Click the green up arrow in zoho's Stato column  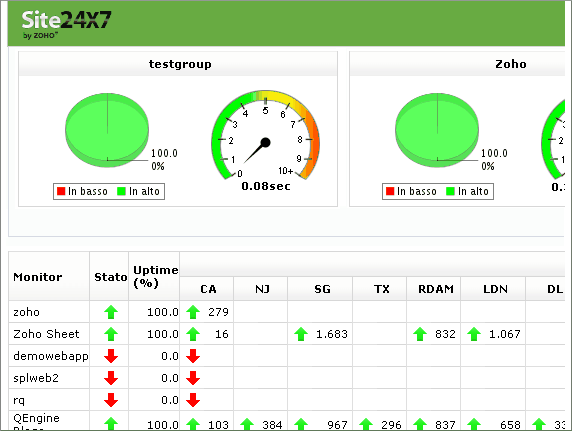pyautogui.click(x=111, y=312)
